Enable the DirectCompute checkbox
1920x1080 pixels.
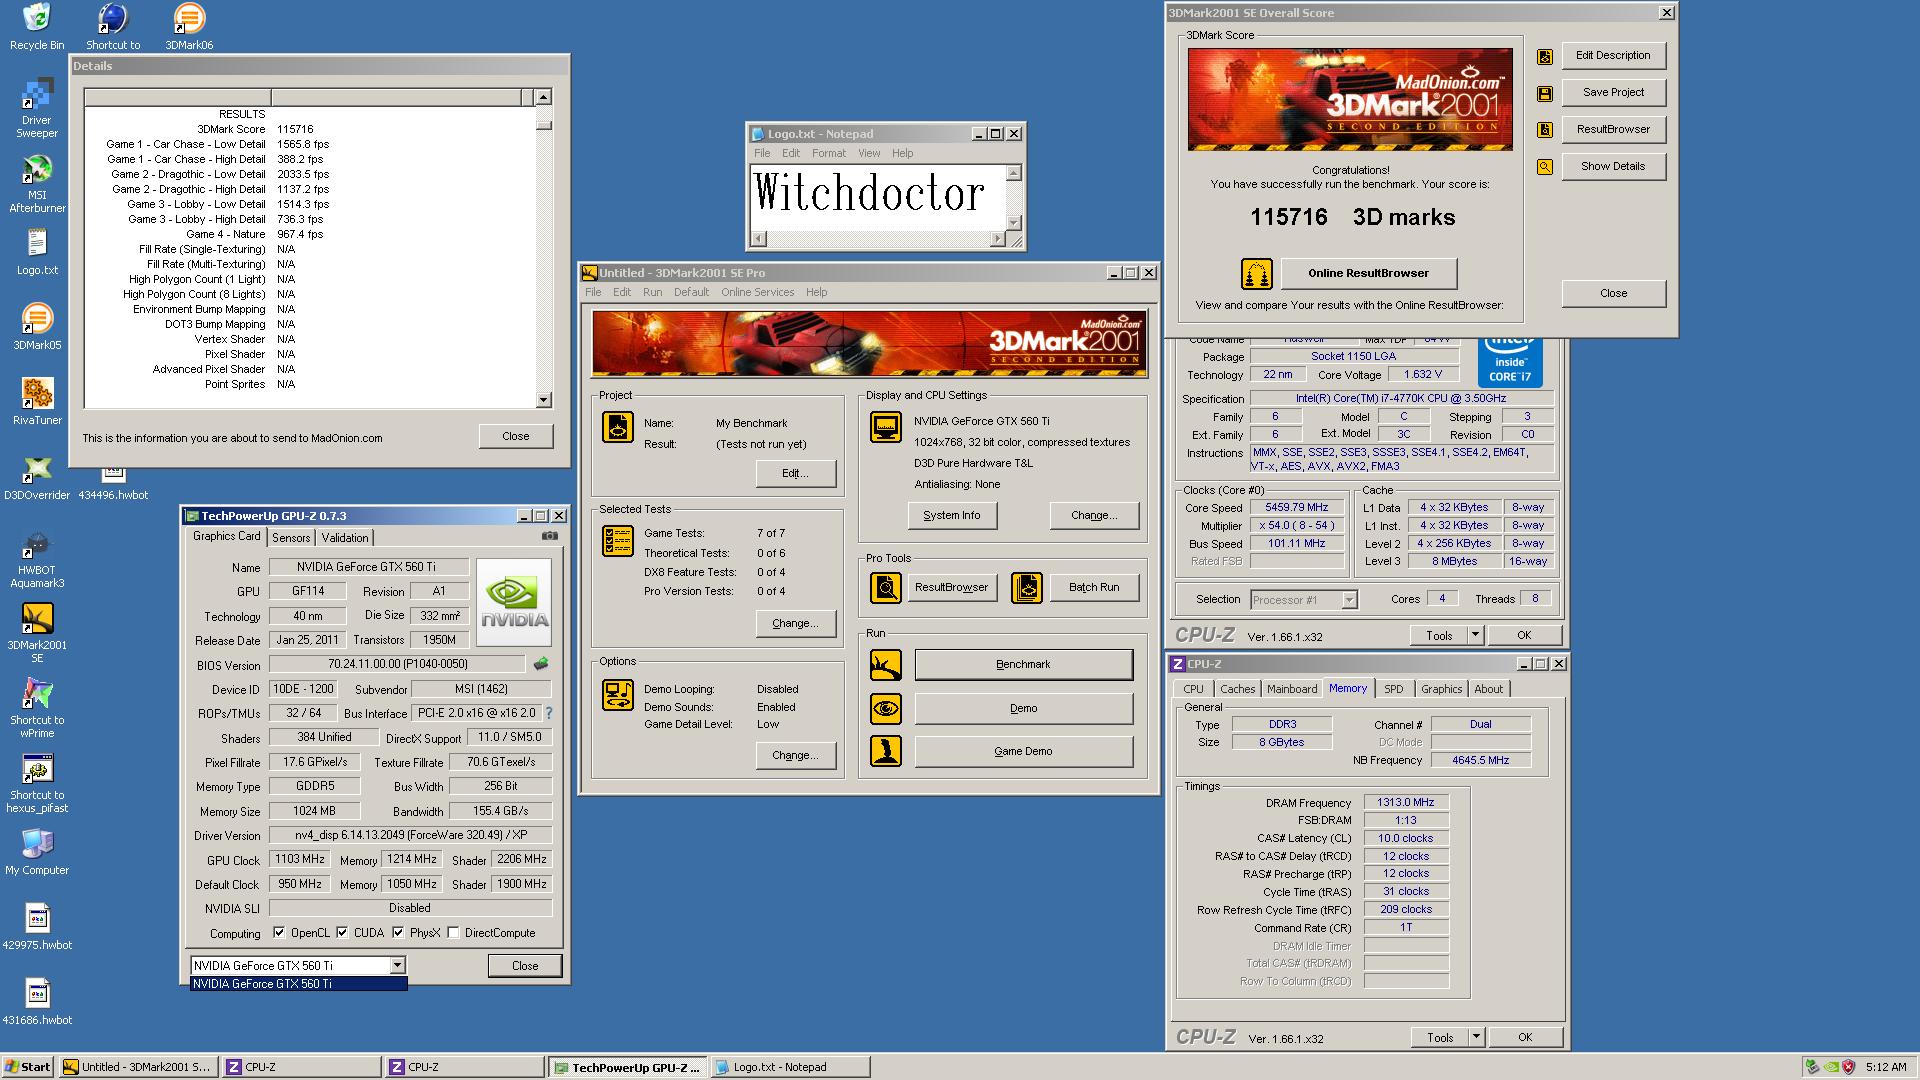click(x=453, y=932)
